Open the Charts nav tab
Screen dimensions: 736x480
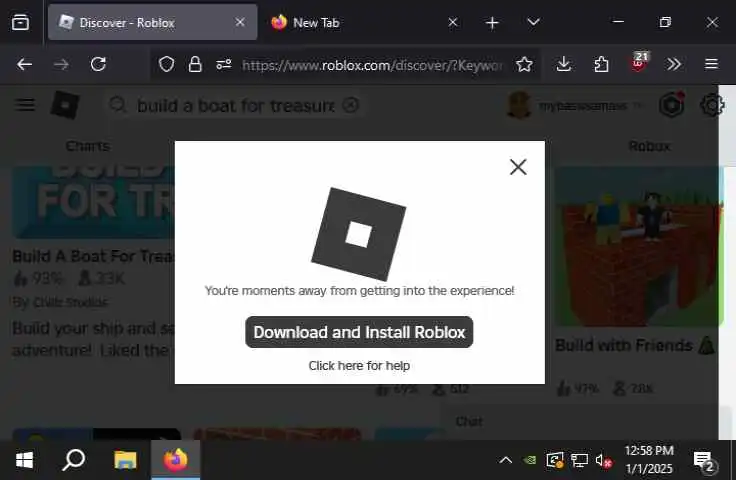pos(88,146)
